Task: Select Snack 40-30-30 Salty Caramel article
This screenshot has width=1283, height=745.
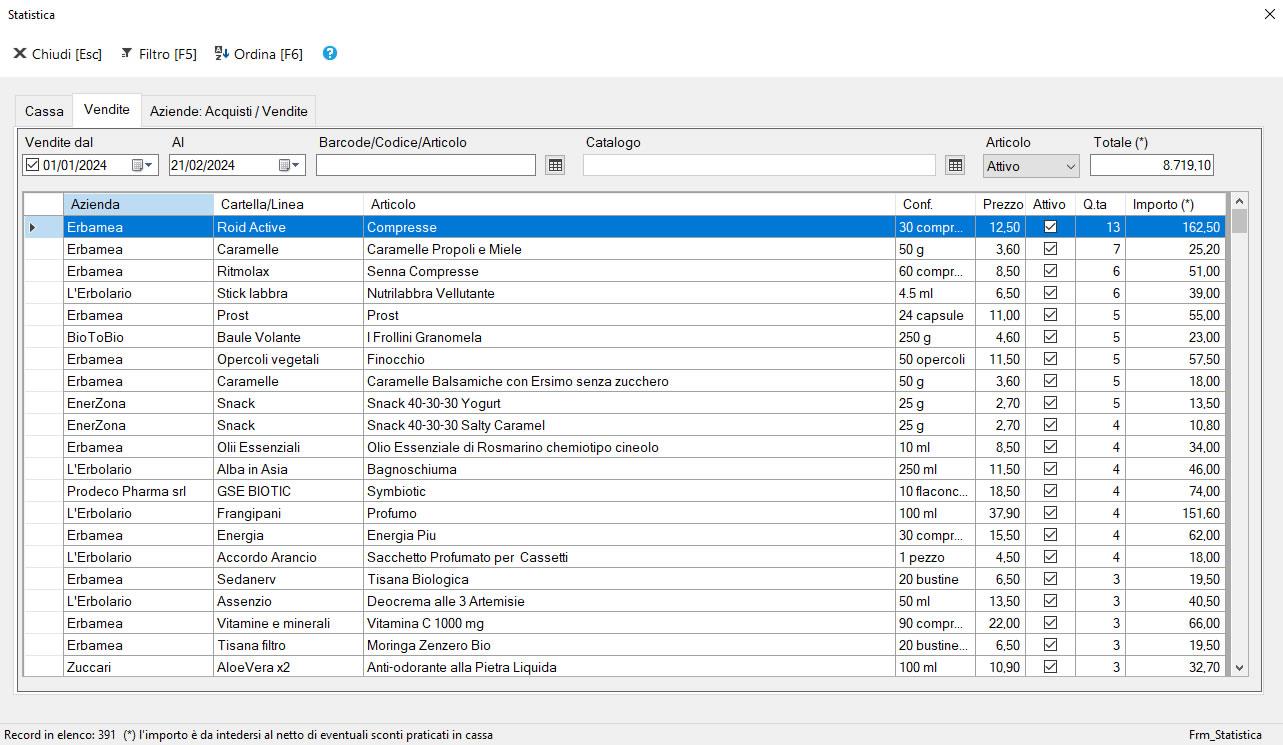Action: pos(629,425)
